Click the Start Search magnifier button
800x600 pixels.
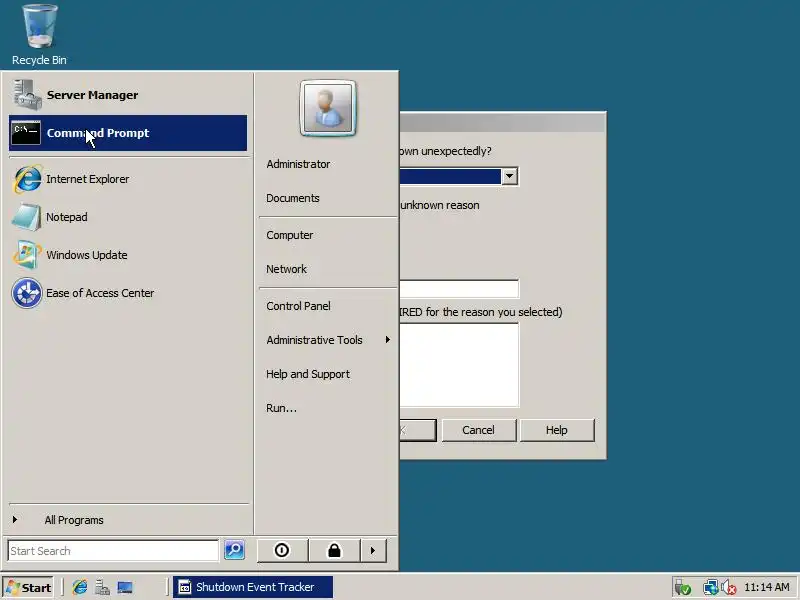pyautogui.click(x=235, y=550)
